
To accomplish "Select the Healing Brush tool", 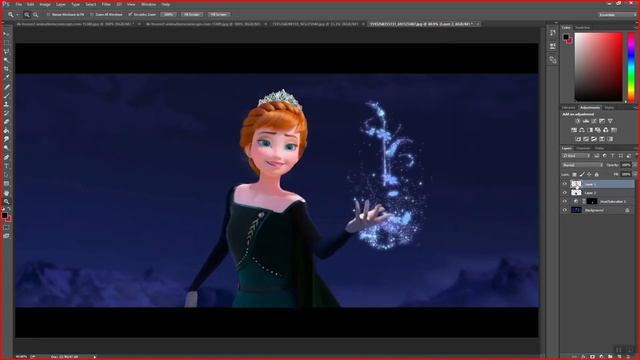I will tap(6, 87).
